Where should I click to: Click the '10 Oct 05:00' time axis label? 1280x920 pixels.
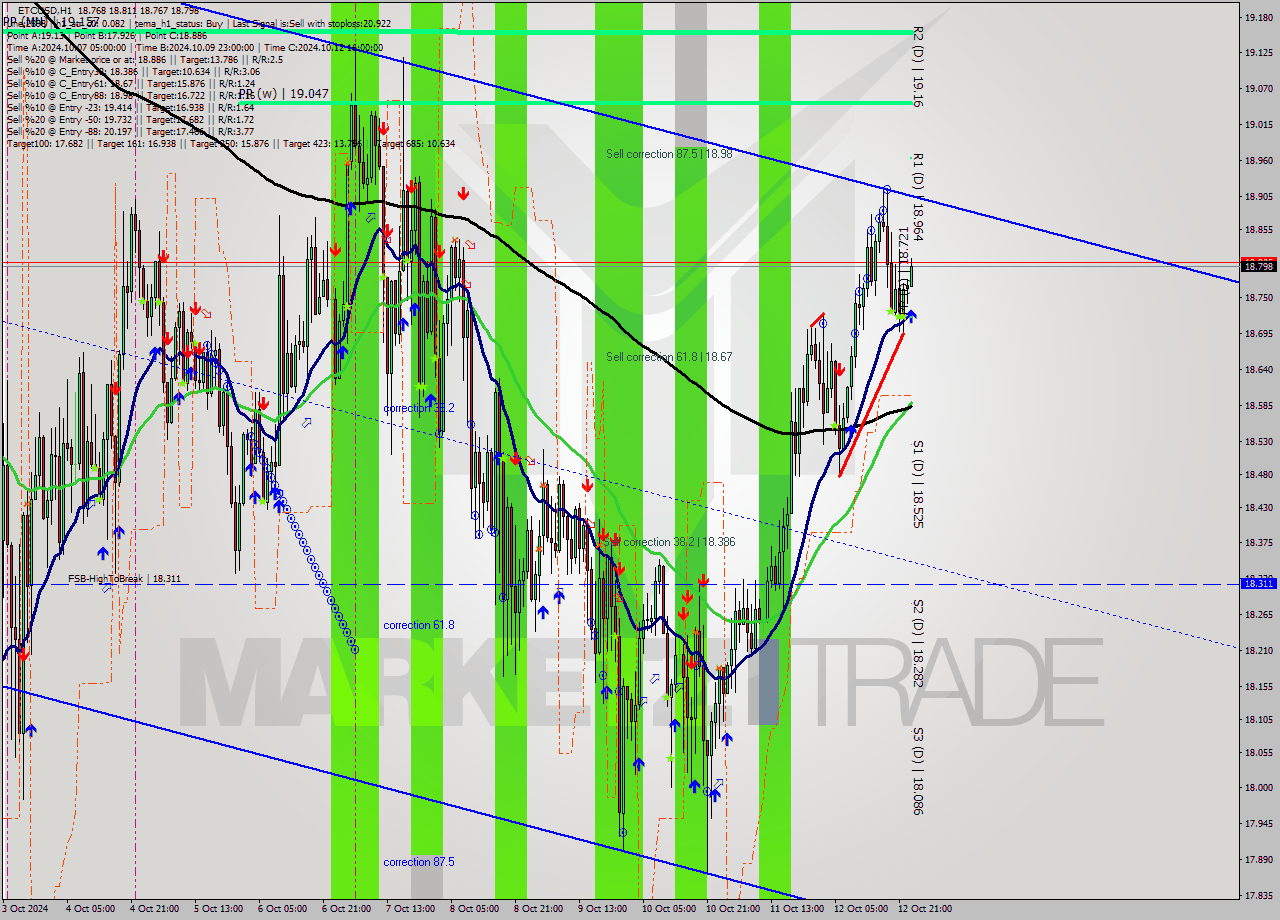[669, 909]
